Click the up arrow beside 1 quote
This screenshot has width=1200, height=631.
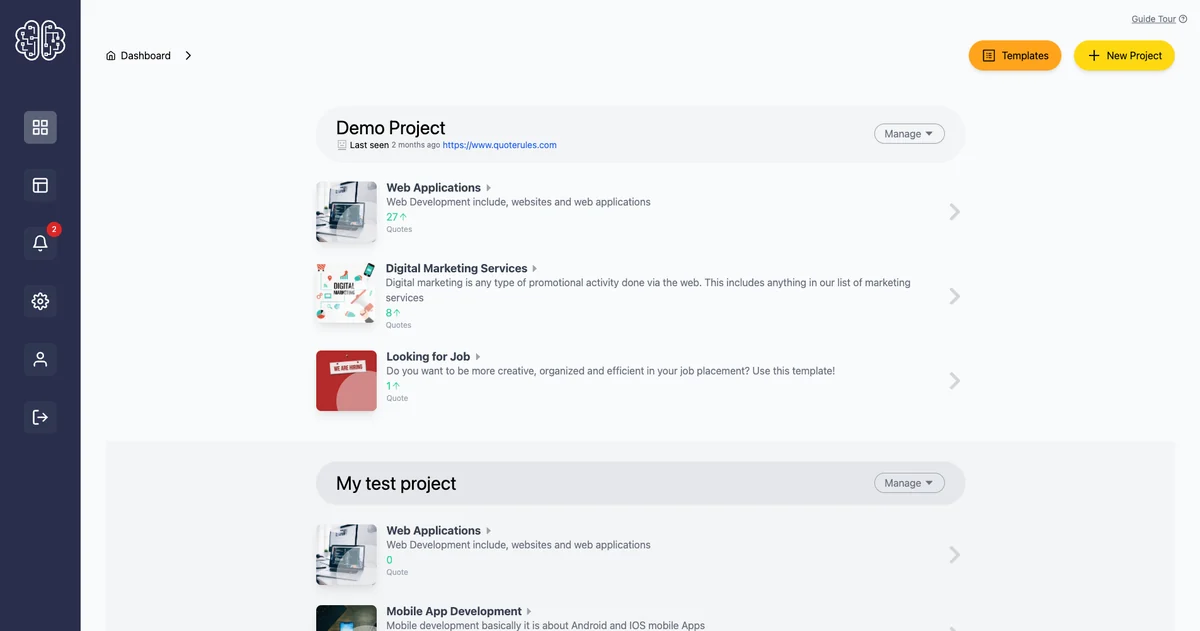tap(396, 386)
